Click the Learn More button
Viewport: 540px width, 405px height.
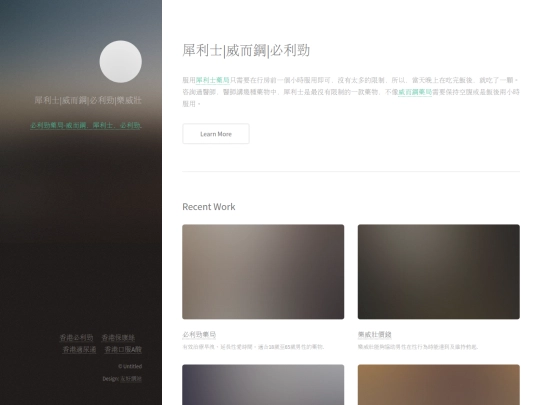[x=216, y=134]
